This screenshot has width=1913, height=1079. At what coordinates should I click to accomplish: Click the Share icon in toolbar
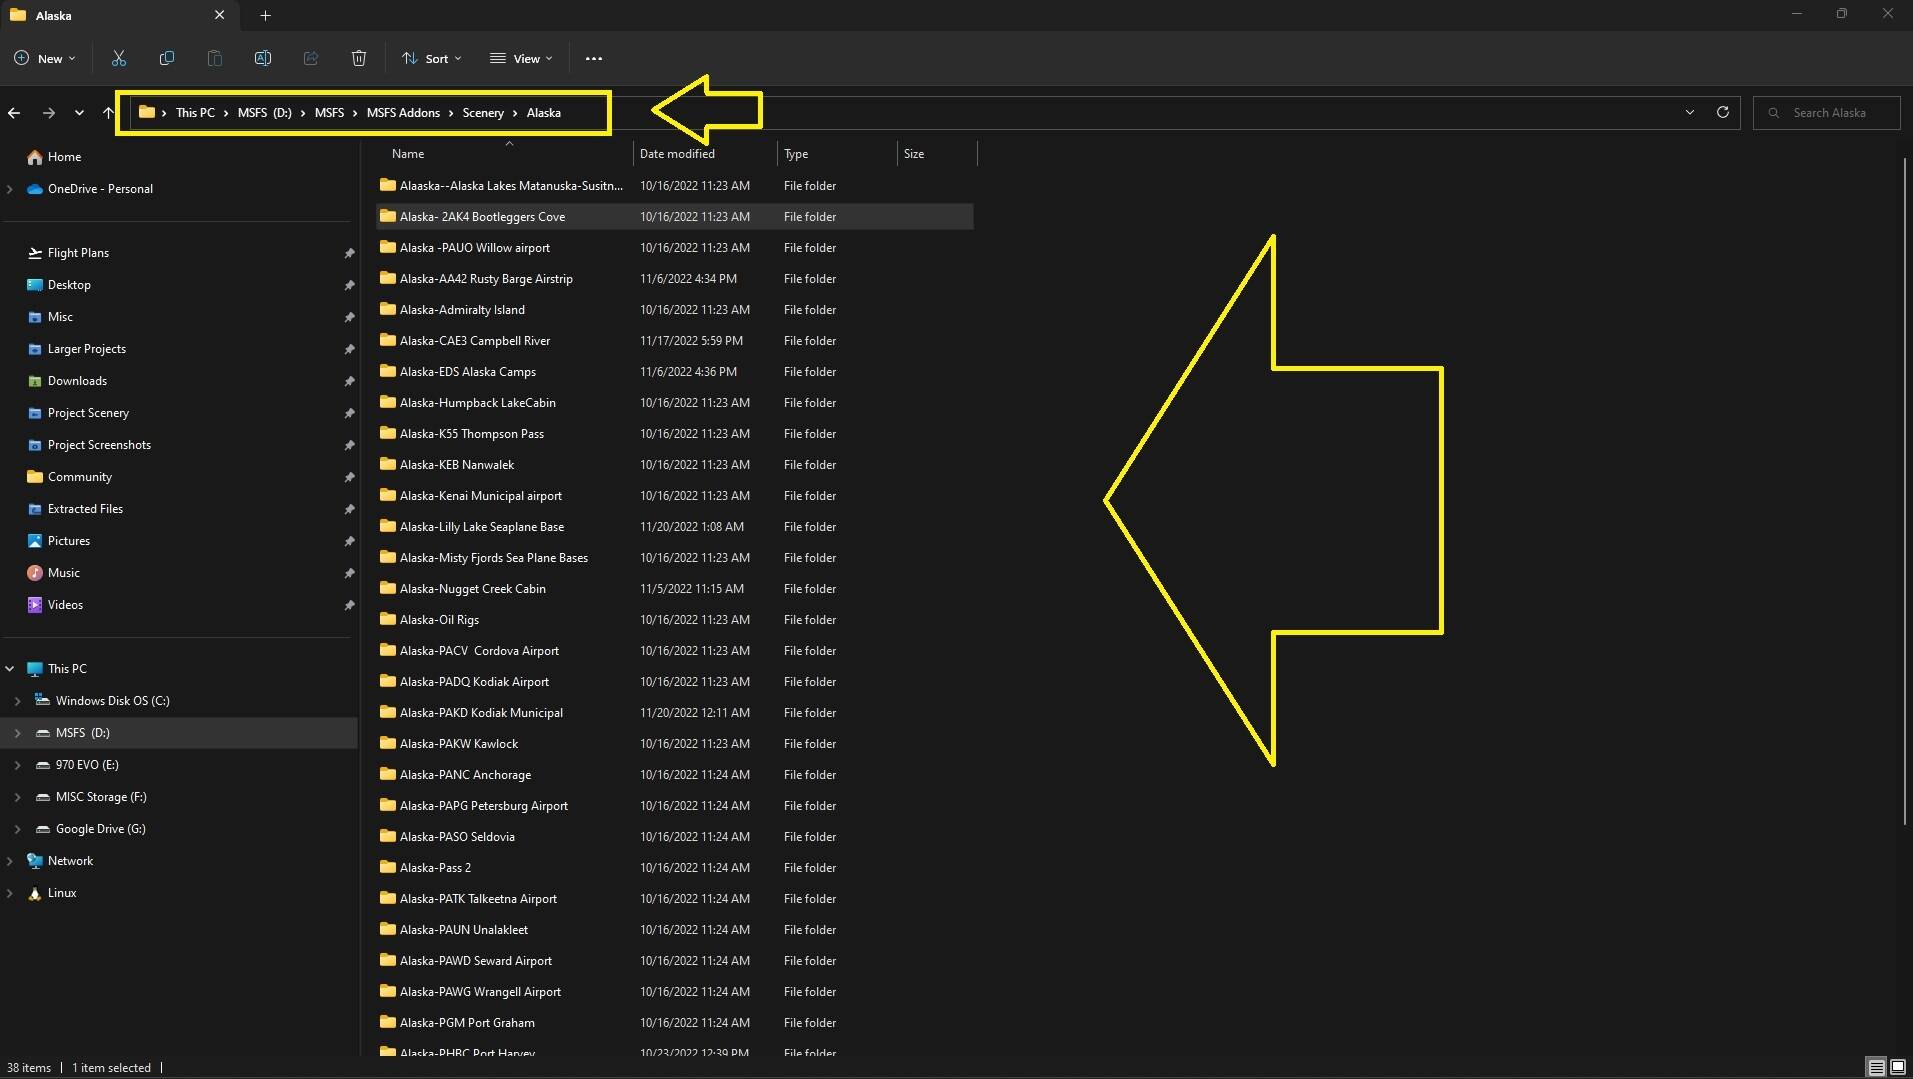point(311,58)
